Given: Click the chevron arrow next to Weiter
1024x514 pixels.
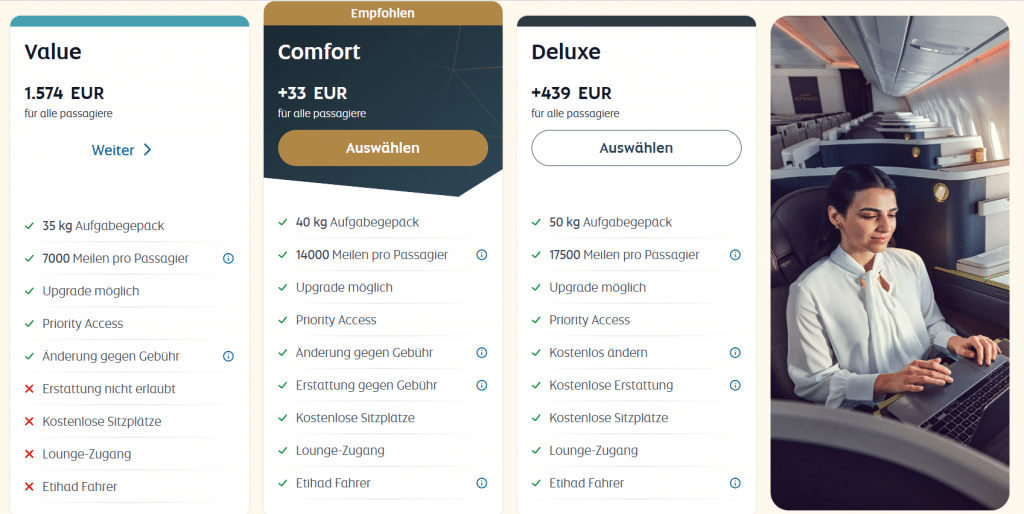Looking at the screenshot, I should (x=147, y=150).
